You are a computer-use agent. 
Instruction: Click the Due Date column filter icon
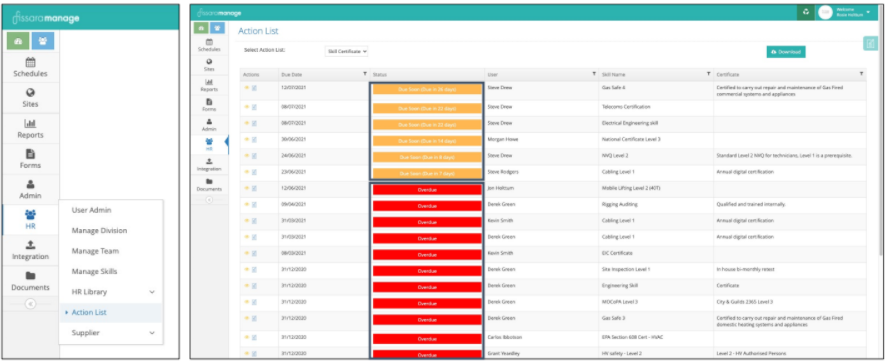pos(364,74)
